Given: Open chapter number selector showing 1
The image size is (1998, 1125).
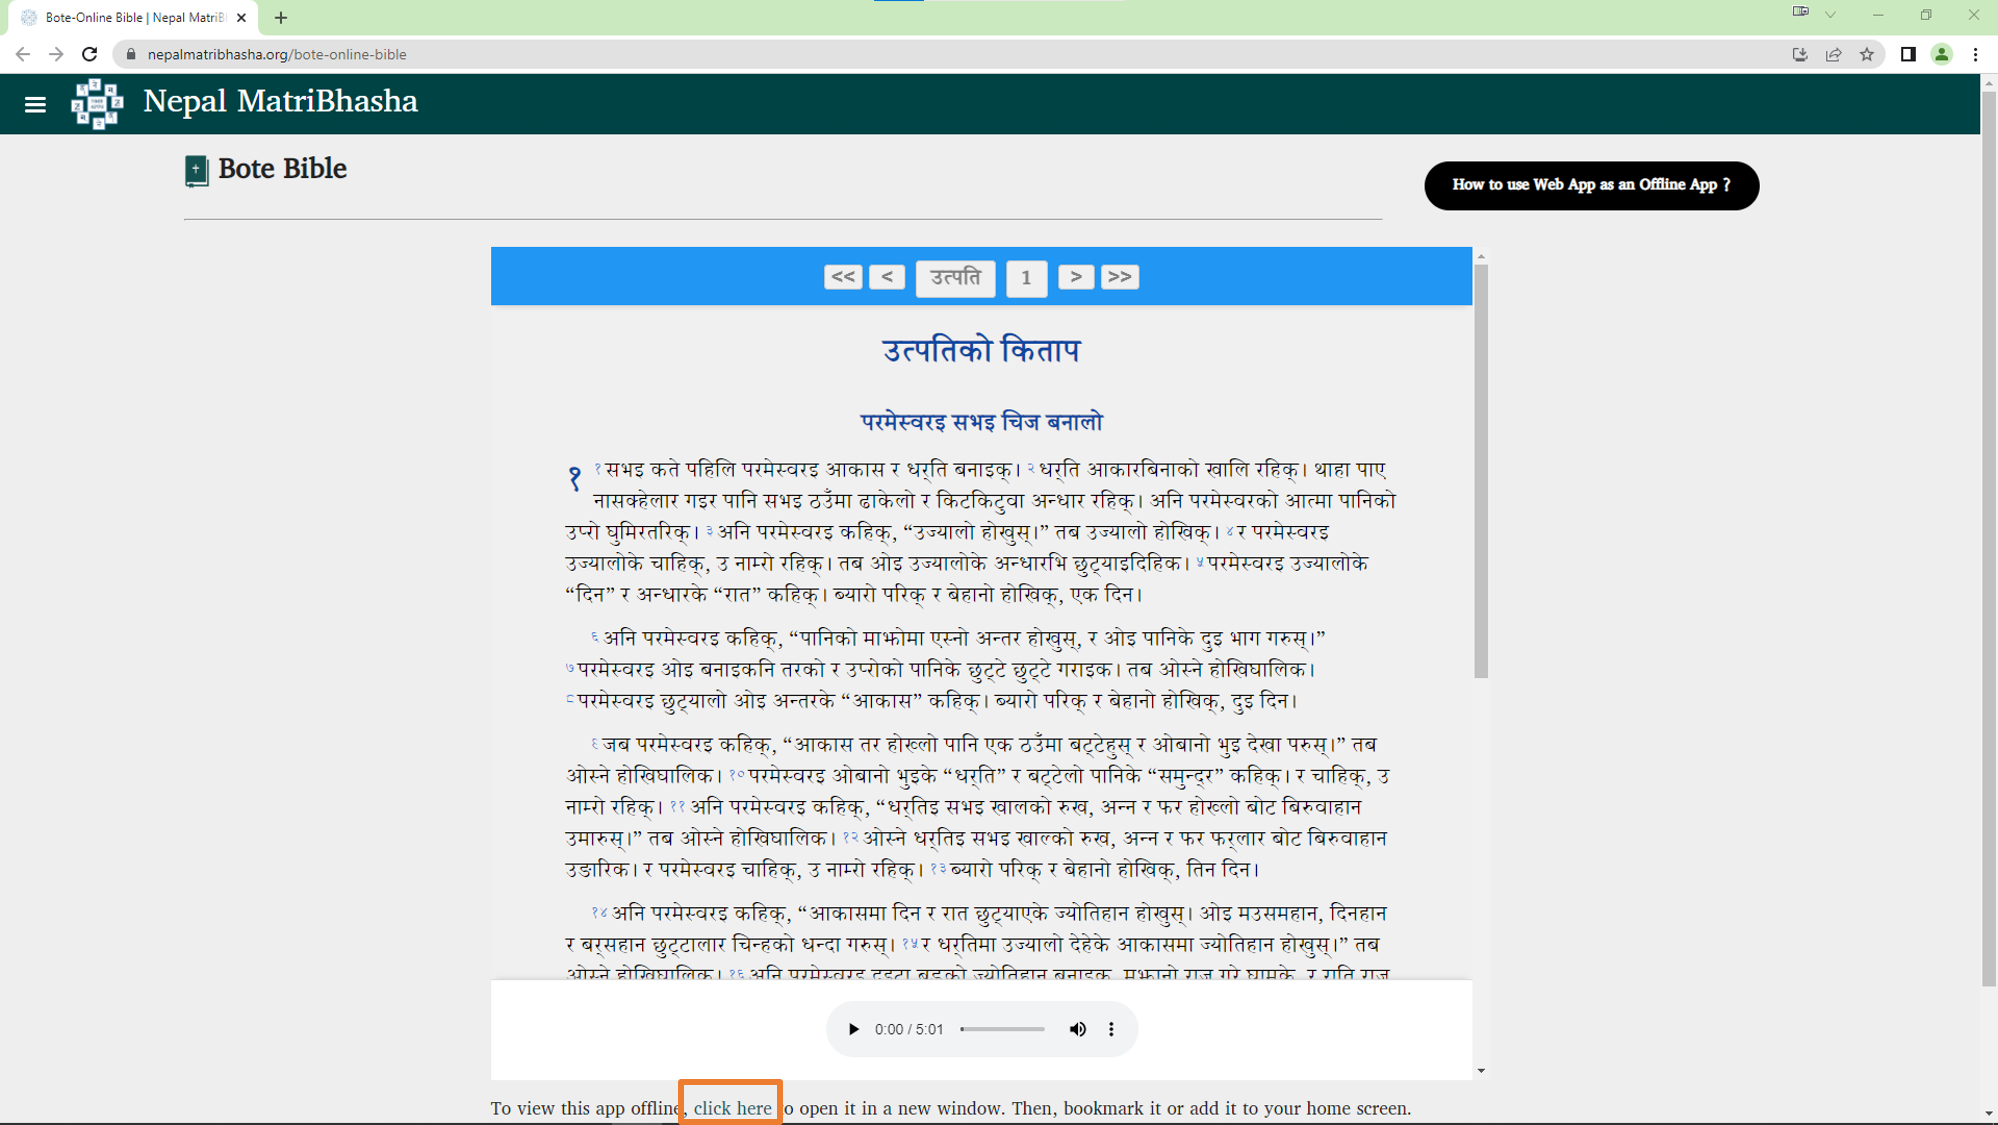Looking at the screenshot, I should pos(1026,278).
